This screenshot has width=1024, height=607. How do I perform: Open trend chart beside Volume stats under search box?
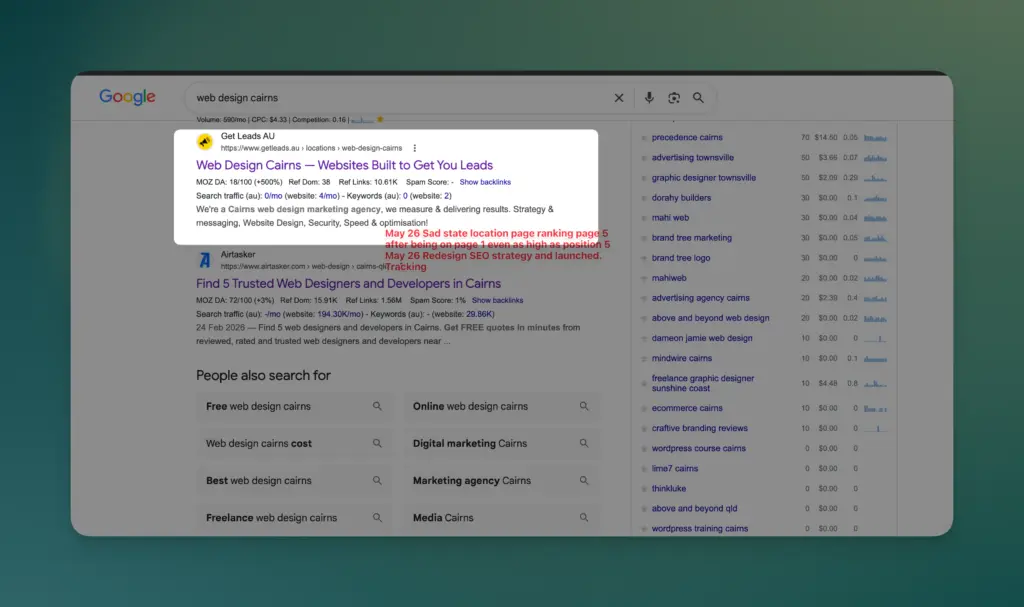point(362,120)
